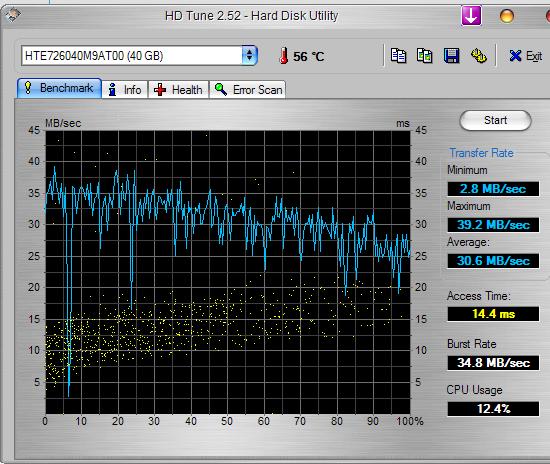Switch to the Benchmark tab

[x=59, y=88]
